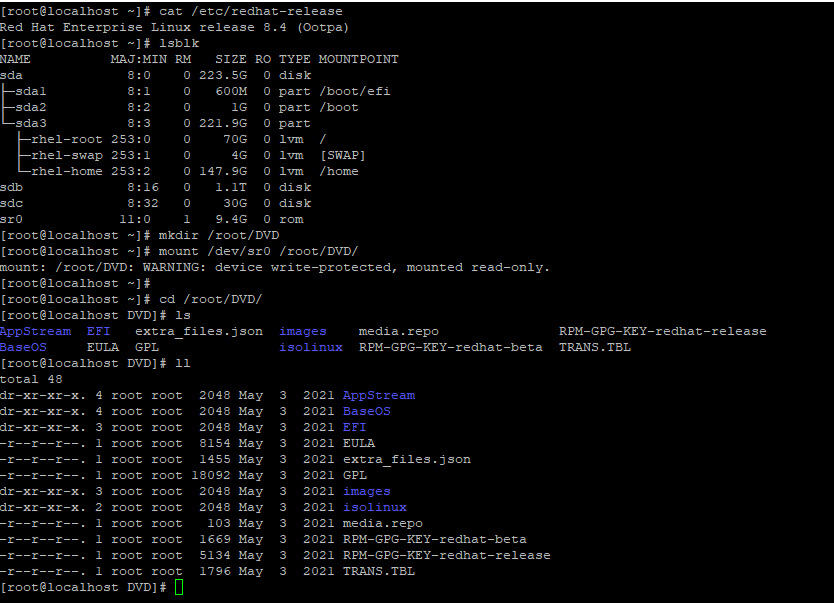This screenshot has height=603, width=834.
Task: Click the 'sdc' disk name
Action: tap(11, 203)
